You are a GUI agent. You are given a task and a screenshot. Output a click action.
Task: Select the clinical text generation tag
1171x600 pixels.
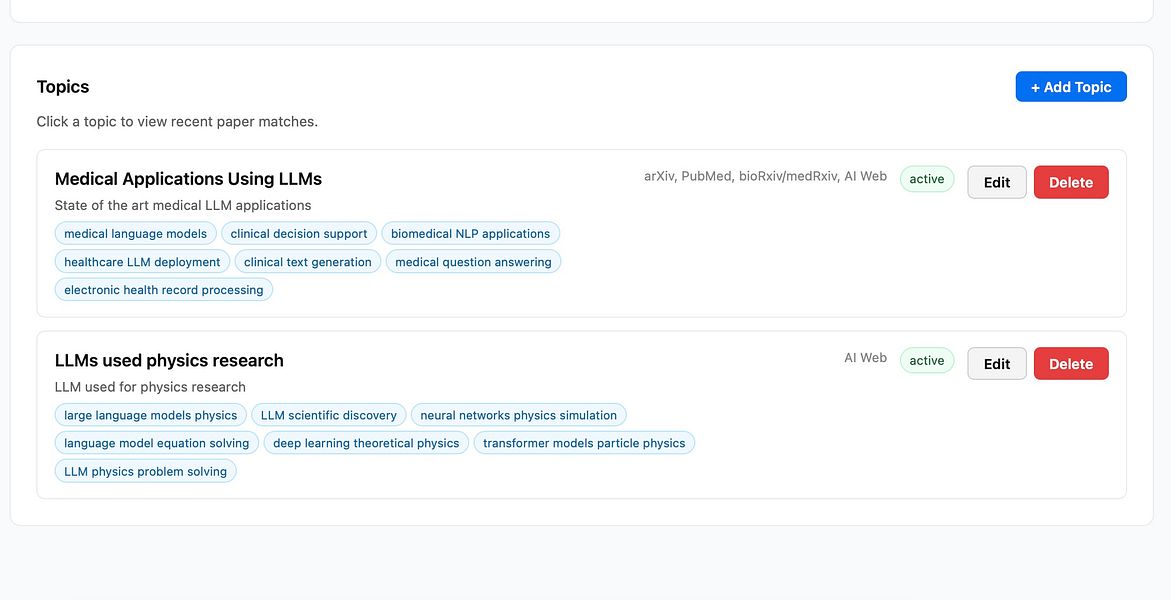click(x=308, y=262)
